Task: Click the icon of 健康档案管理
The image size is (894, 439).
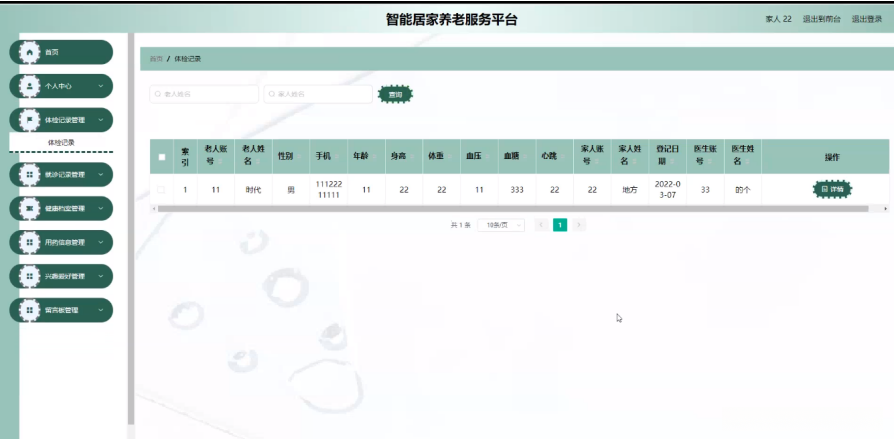Action: point(30,208)
